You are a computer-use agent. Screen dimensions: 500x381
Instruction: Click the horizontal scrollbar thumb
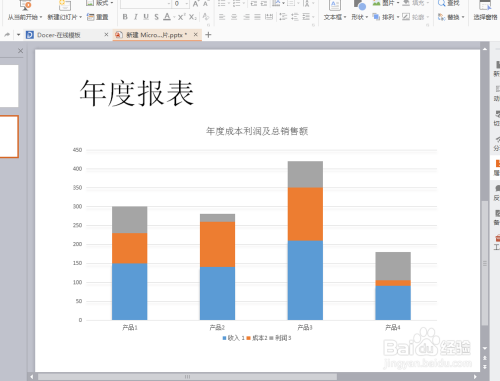(x=187, y=377)
